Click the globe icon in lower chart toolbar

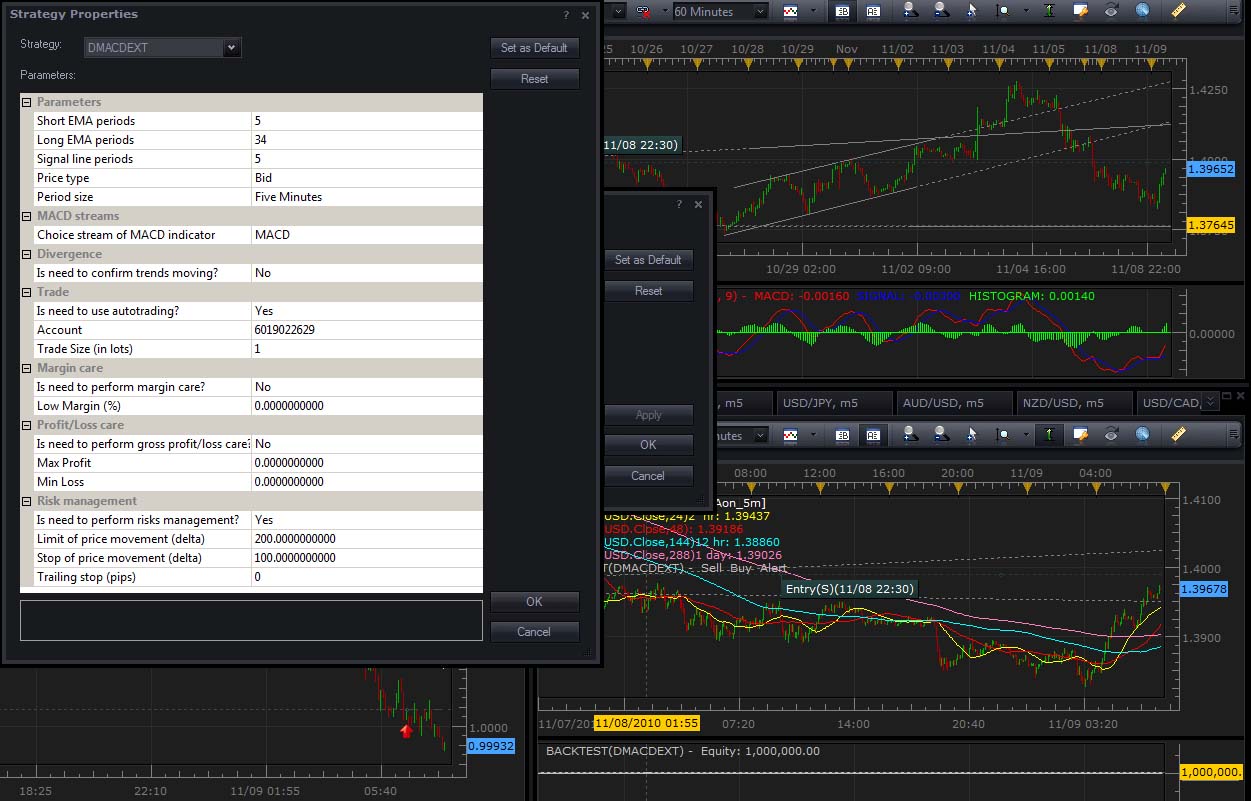tap(1142, 435)
